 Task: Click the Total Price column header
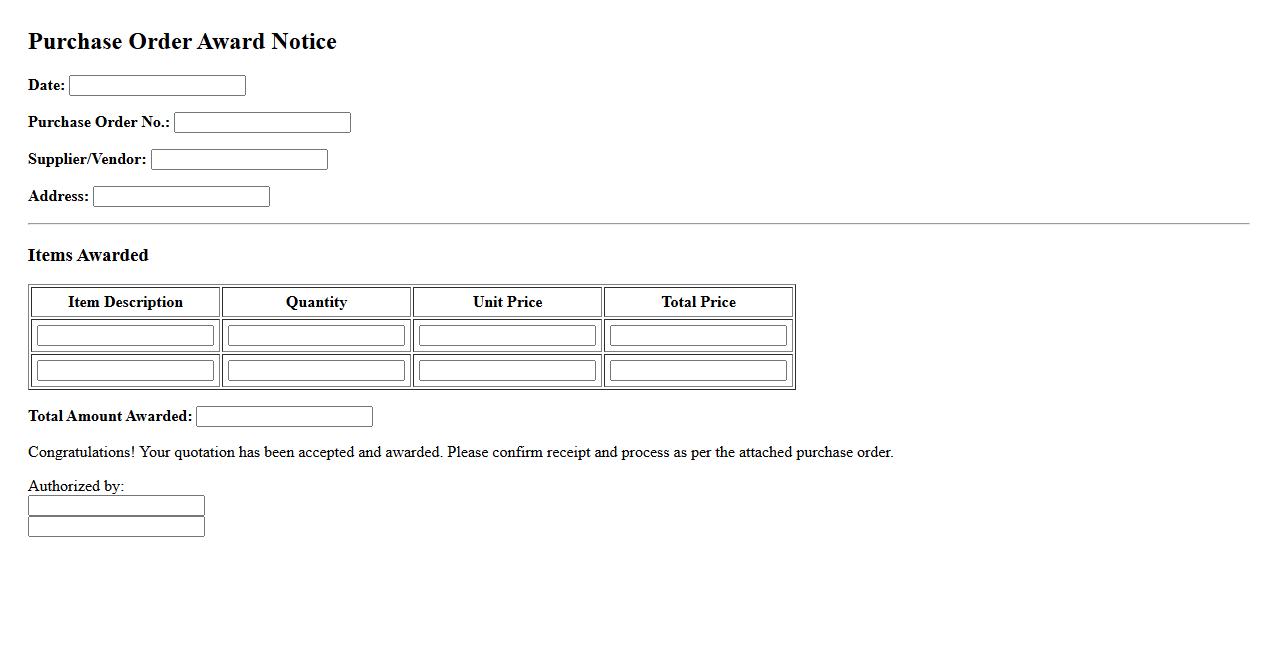[x=698, y=302]
